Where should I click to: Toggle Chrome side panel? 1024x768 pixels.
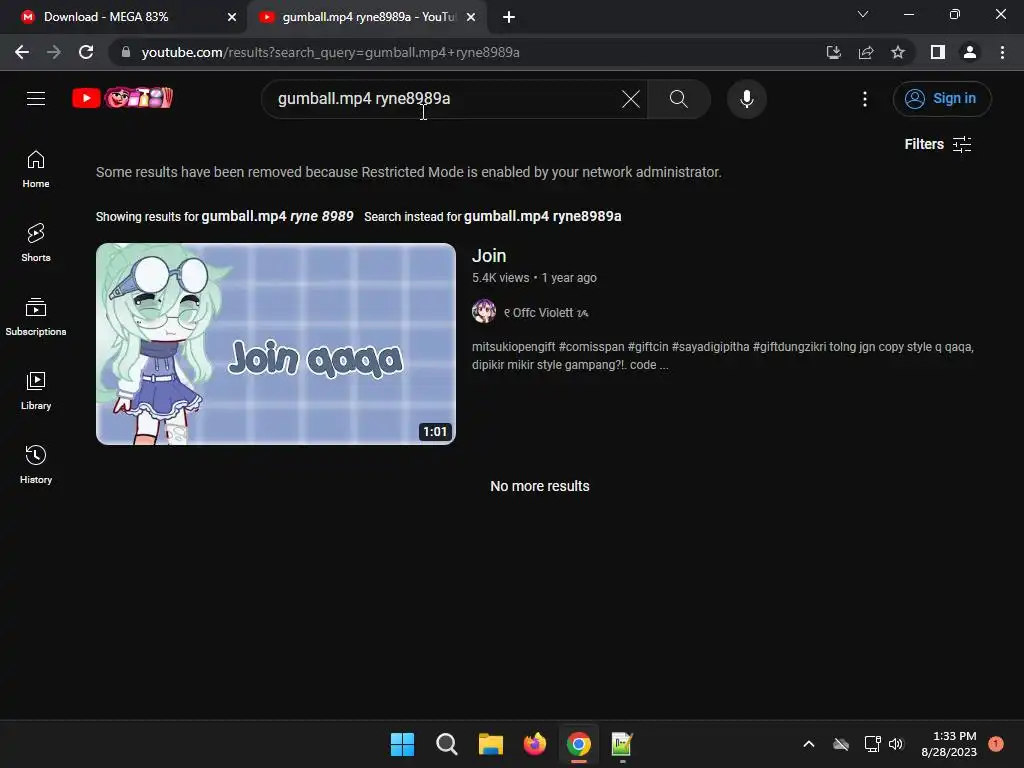click(x=938, y=52)
